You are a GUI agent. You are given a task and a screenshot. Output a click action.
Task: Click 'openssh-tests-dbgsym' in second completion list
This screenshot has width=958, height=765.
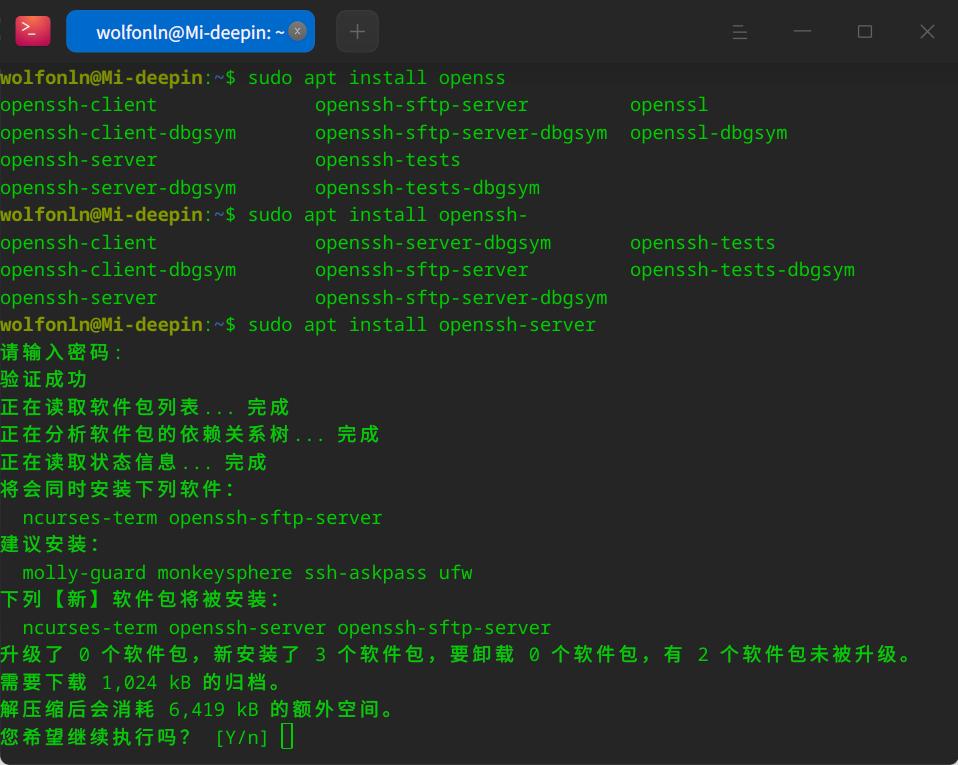[742, 270]
